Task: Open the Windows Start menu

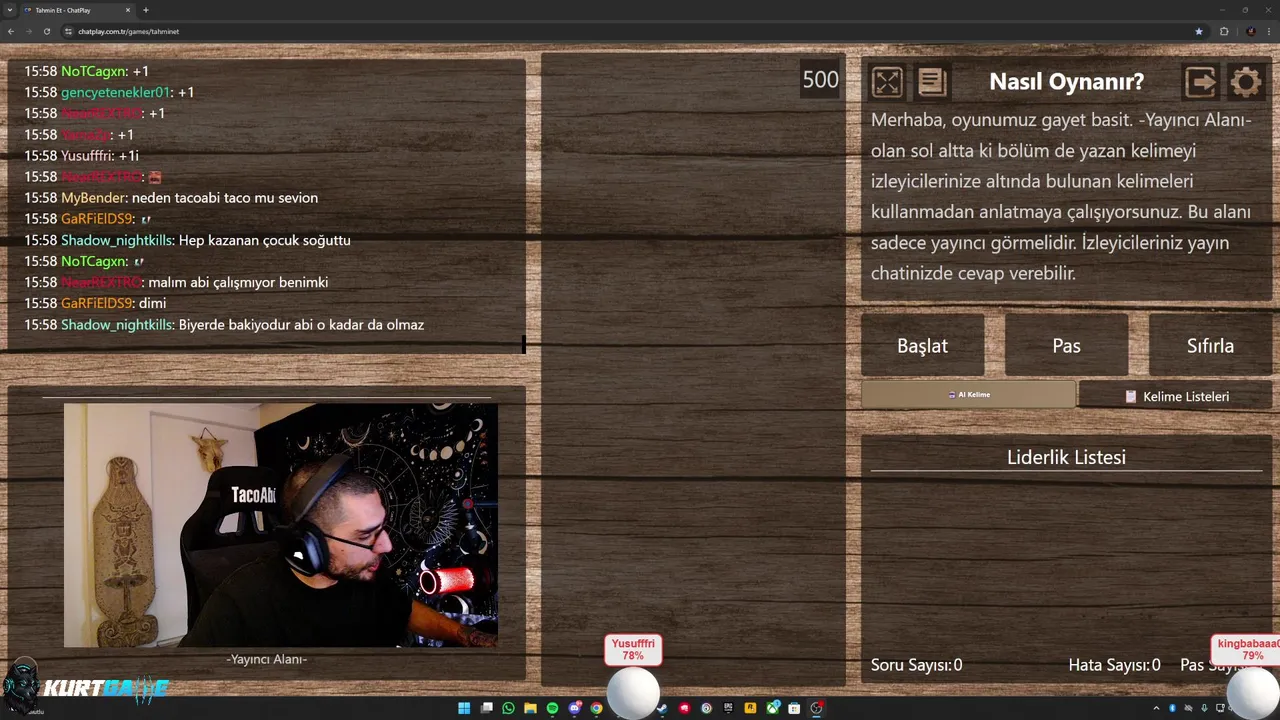Action: tap(464, 708)
